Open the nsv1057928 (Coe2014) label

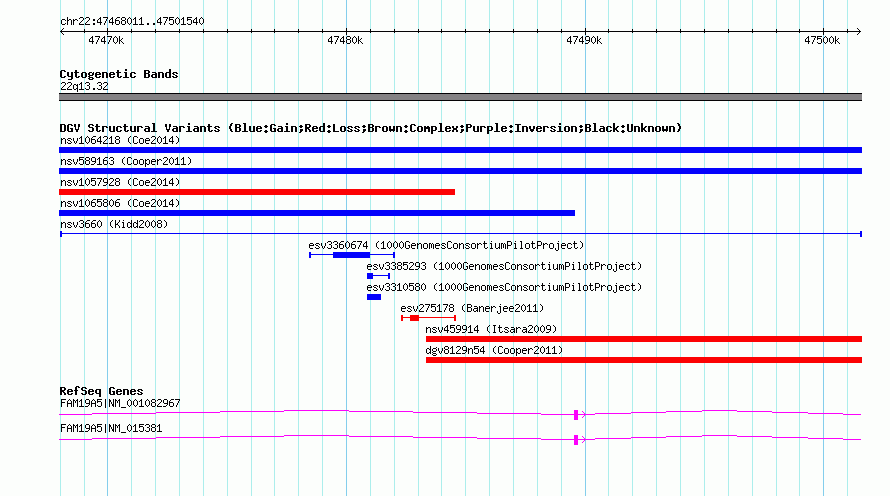pos(120,182)
